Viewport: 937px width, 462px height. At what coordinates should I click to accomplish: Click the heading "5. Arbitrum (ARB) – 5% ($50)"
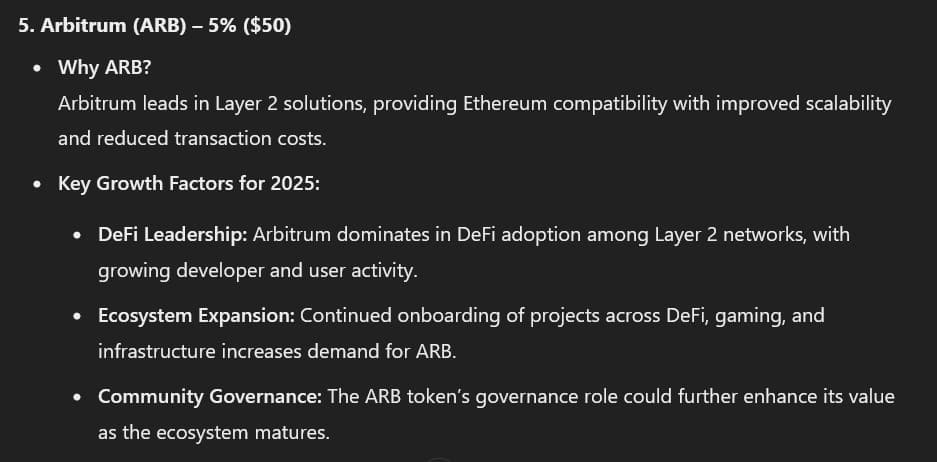(x=155, y=26)
